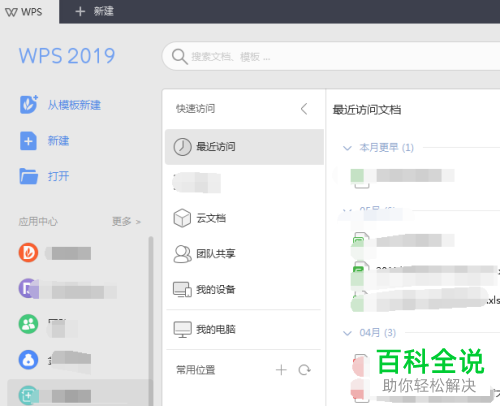Open 我的设备 entry

[x=244, y=289]
